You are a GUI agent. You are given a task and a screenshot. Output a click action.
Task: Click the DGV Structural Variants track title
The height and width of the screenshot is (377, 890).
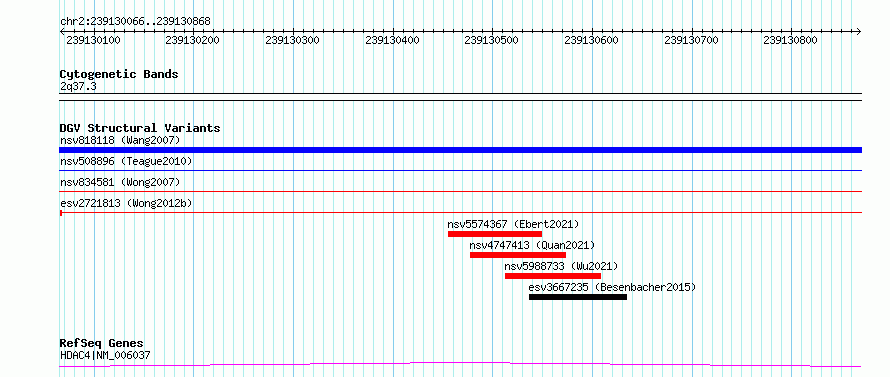[x=140, y=128]
